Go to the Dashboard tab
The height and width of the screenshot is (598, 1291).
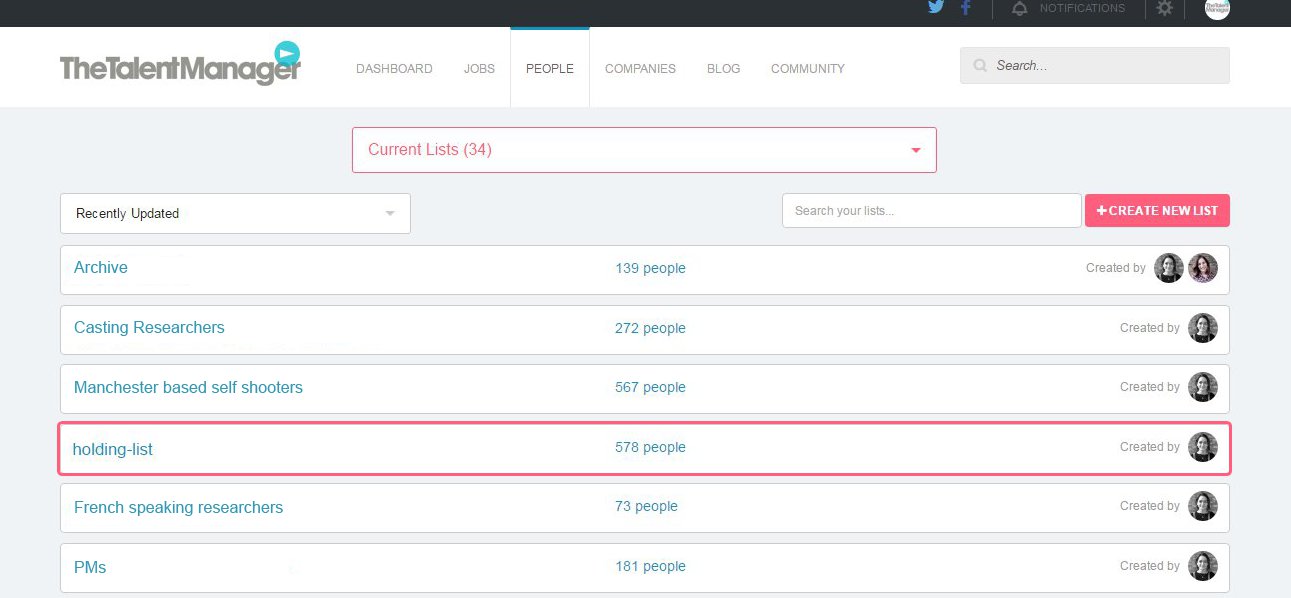[394, 69]
